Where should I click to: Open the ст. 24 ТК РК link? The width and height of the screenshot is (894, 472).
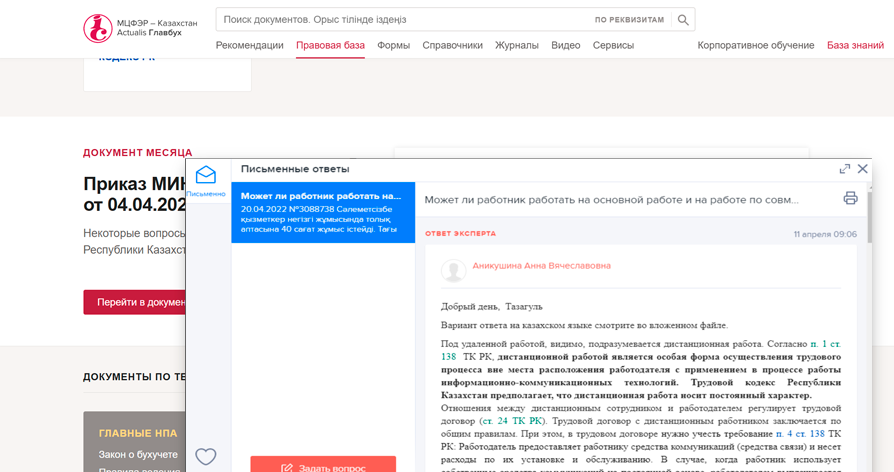pyautogui.click(x=513, y=421)
